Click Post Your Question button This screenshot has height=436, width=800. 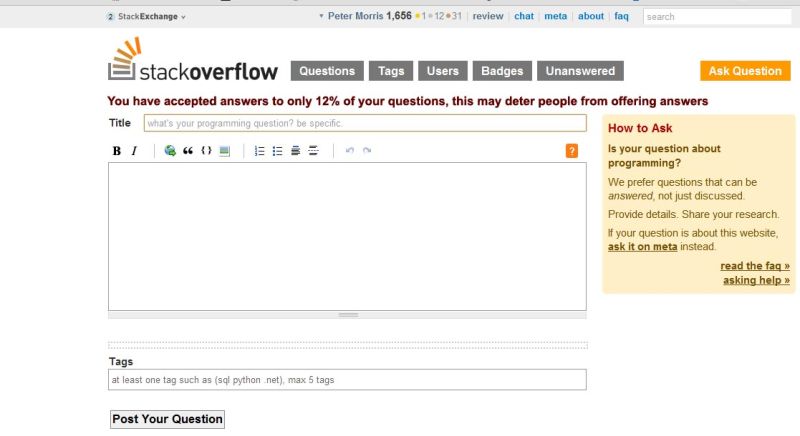[x=167, y=419]
